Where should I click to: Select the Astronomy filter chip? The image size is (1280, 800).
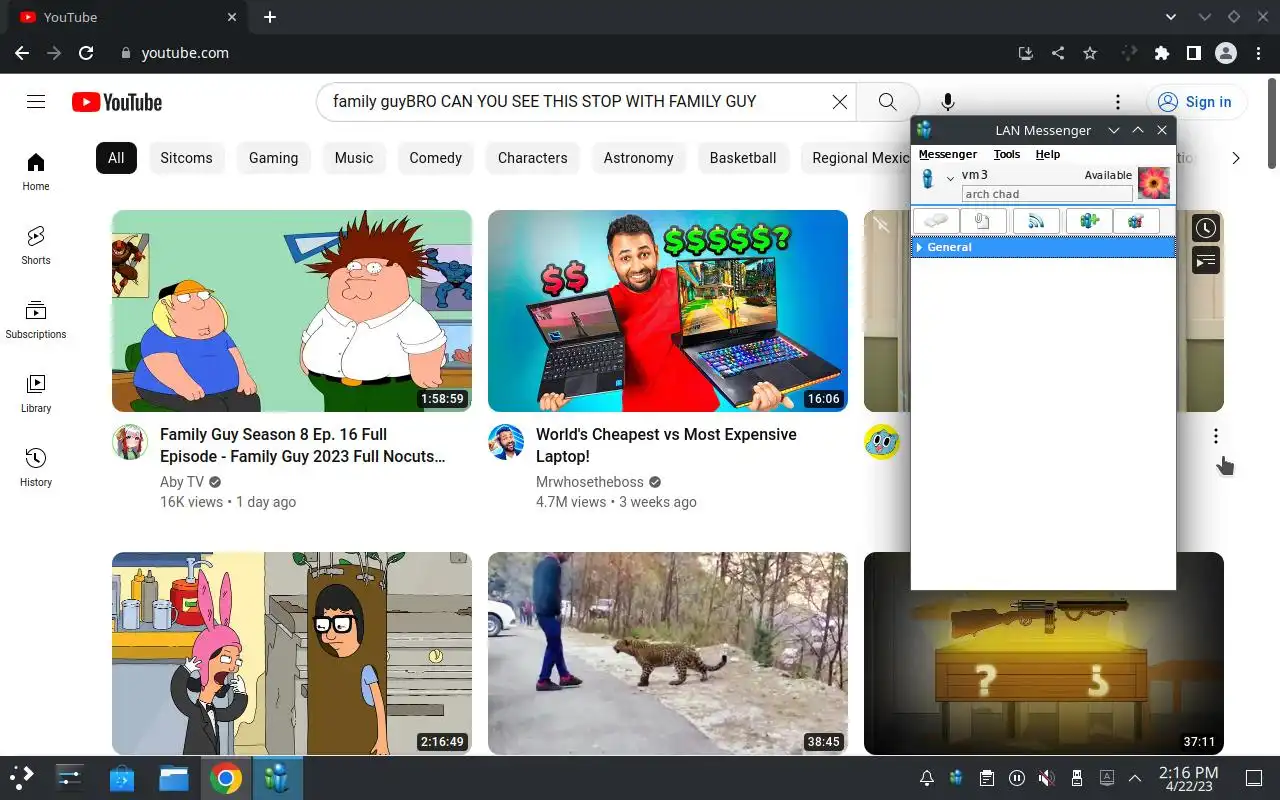[639, 158]
